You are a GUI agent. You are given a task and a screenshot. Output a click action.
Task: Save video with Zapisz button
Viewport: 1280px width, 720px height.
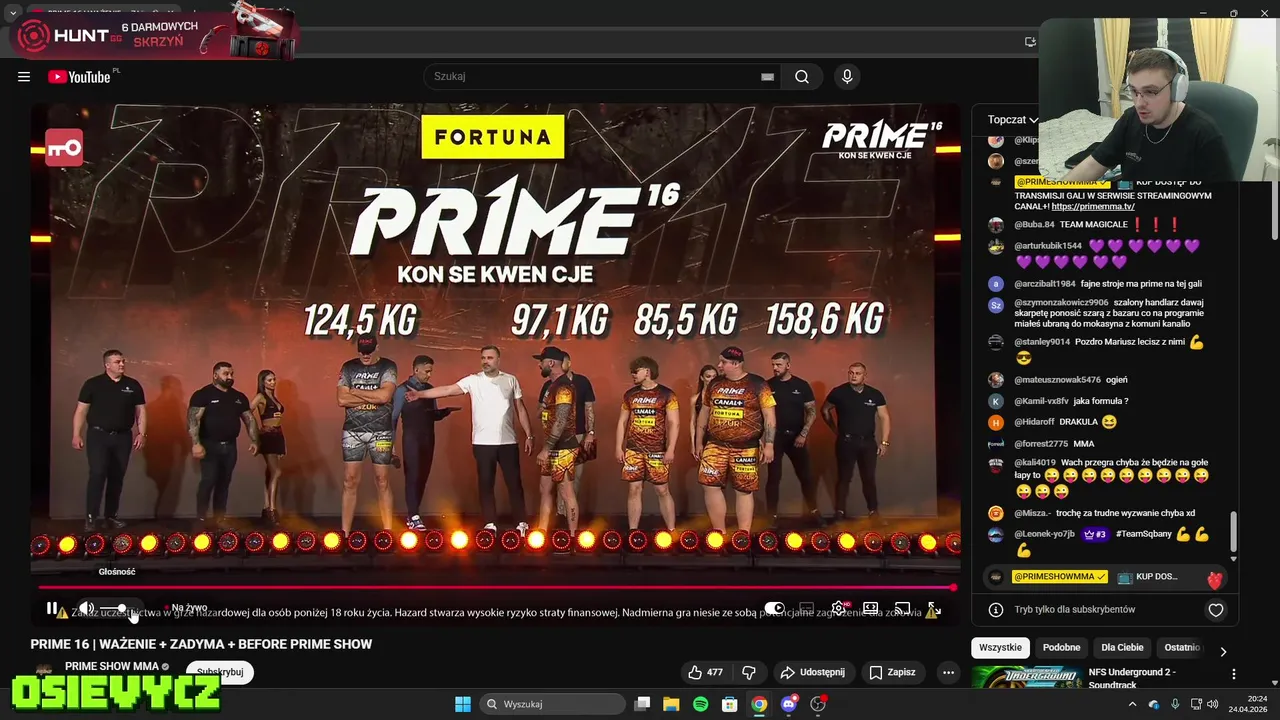tap(892, 672)
